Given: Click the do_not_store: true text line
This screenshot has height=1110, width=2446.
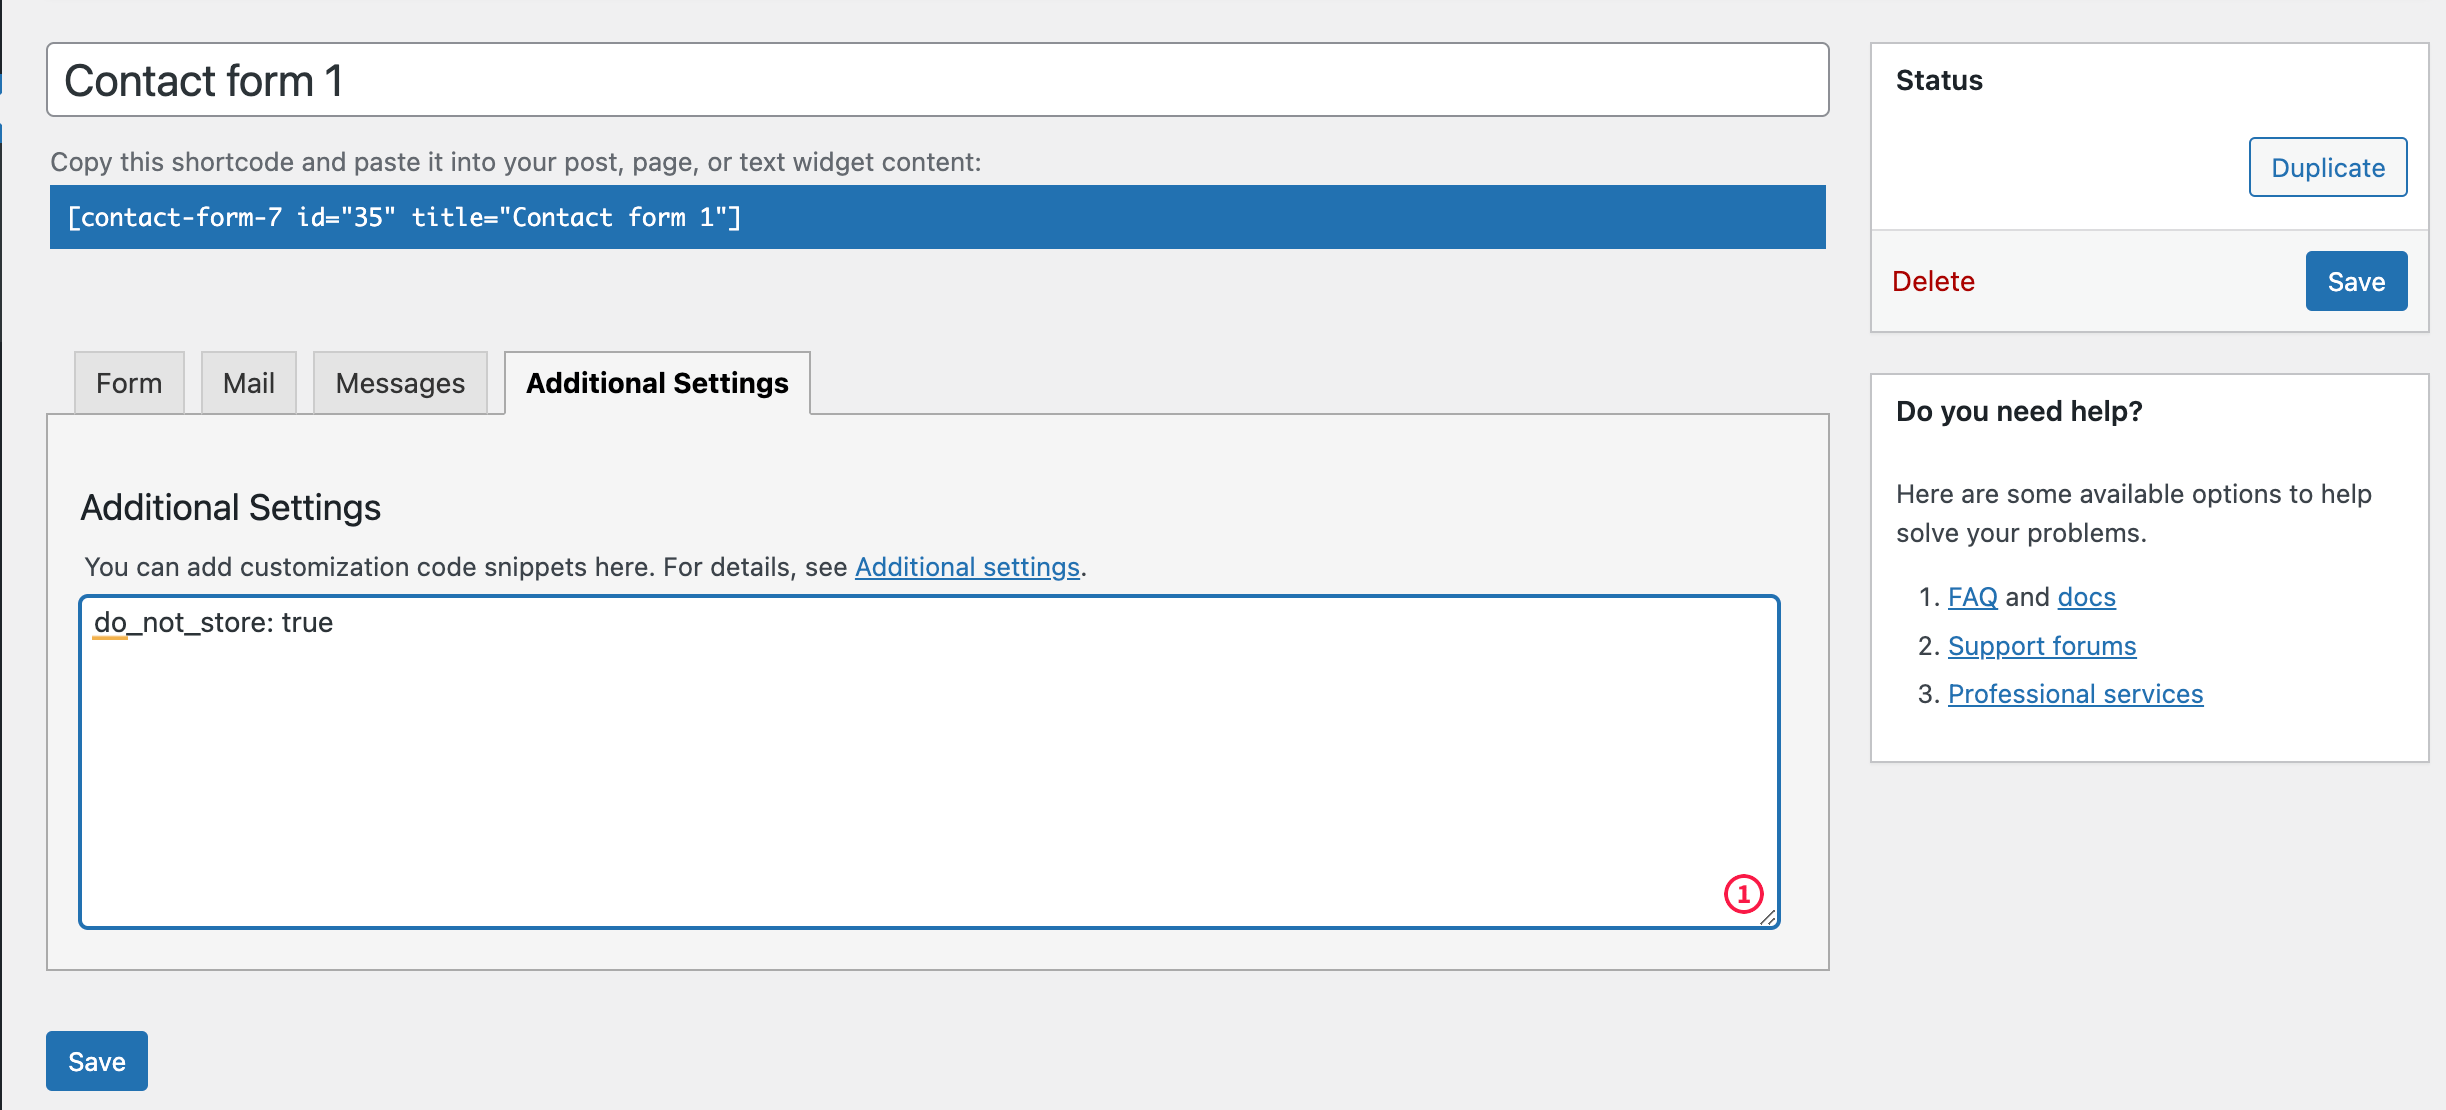Looking at the screenshot, I should pyautogui.click(x=214, y=623).
